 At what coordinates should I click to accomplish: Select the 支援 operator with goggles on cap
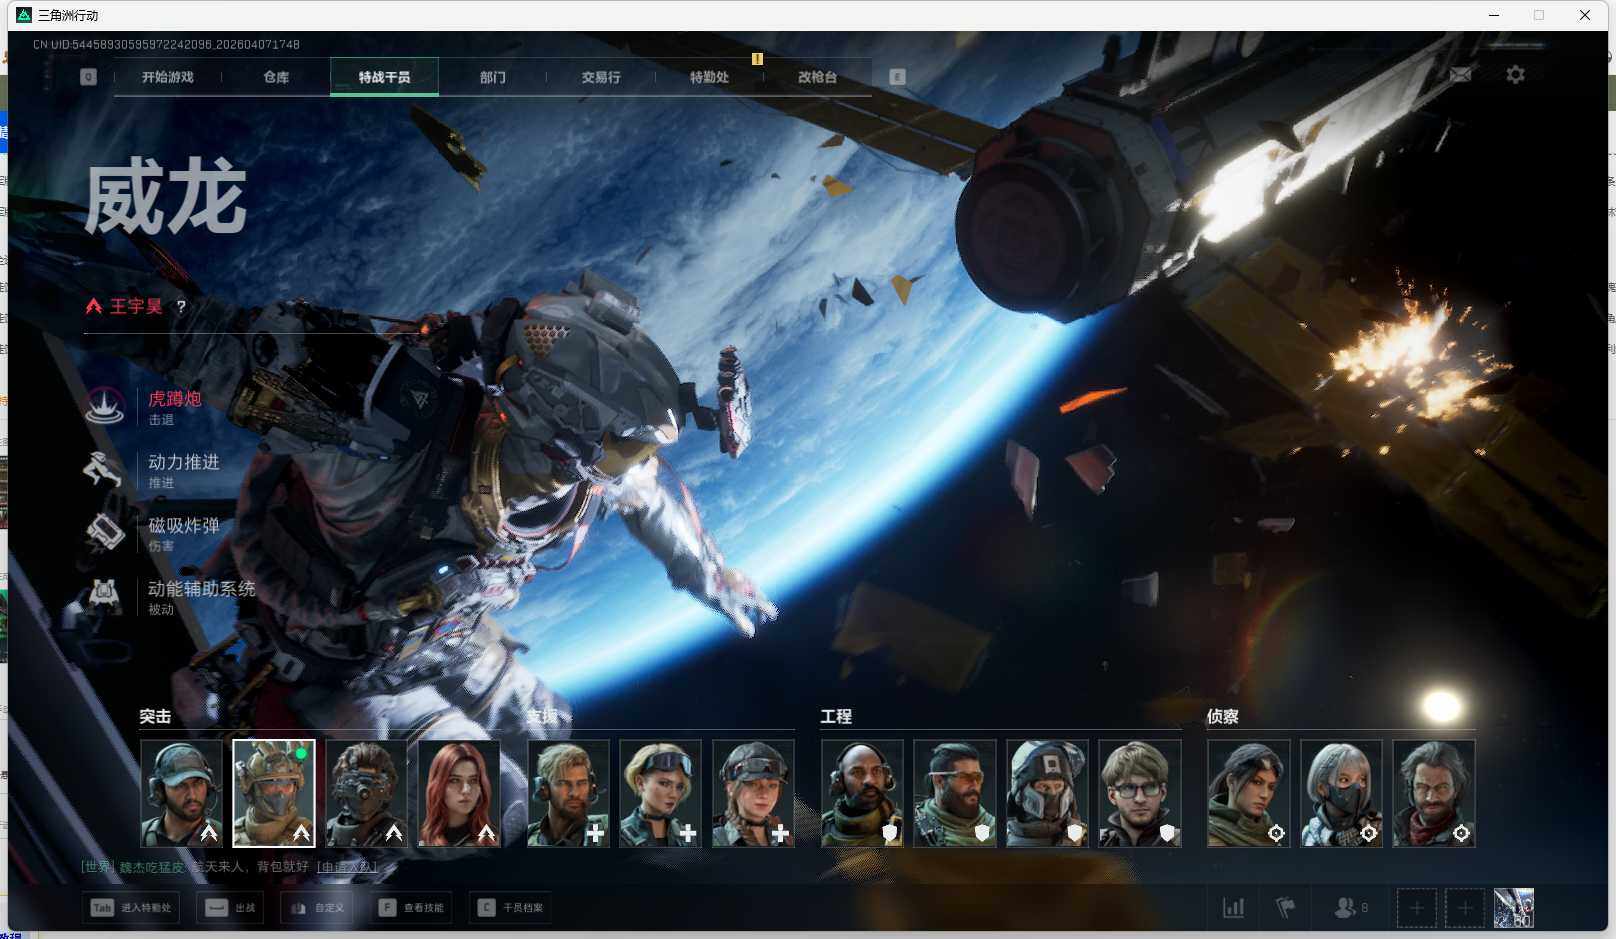(x=753, y=793)
